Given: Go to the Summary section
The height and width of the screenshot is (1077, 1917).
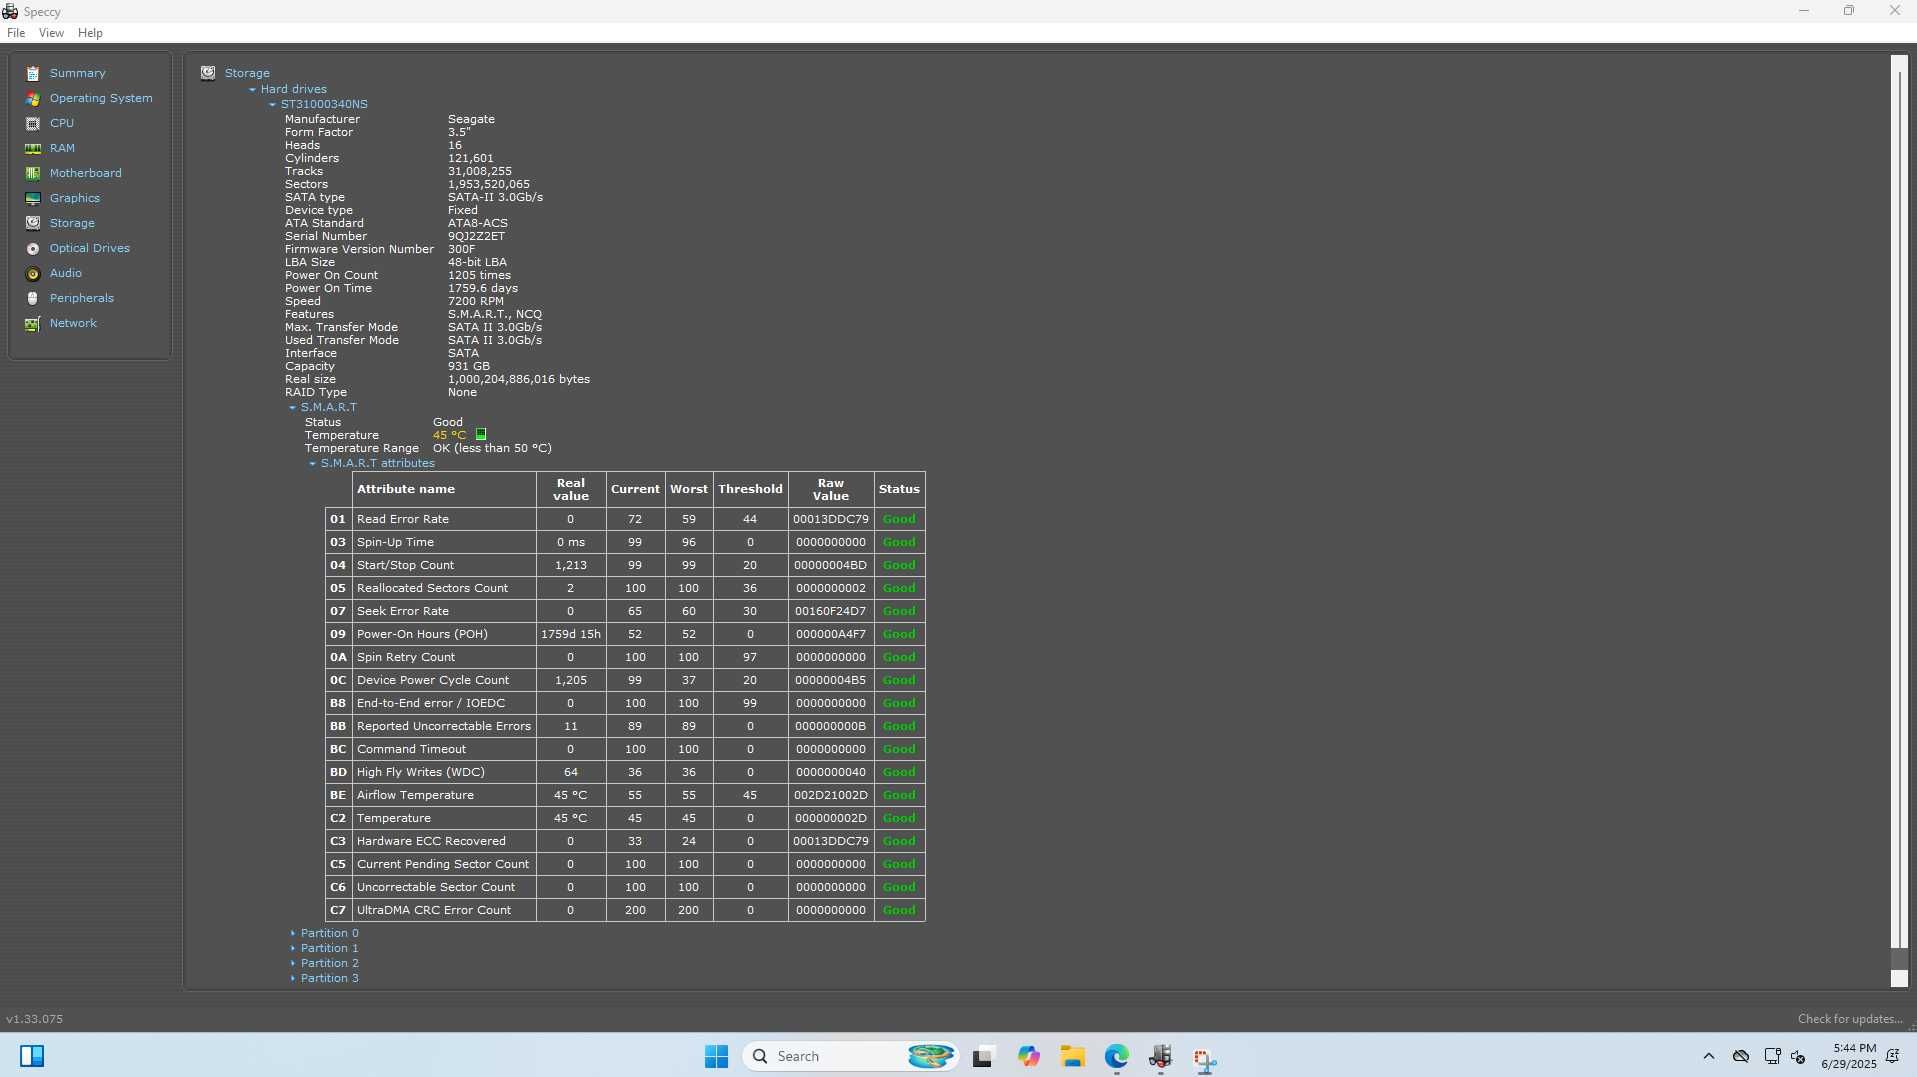Looking at the screenshot, I should click(77, 73).
